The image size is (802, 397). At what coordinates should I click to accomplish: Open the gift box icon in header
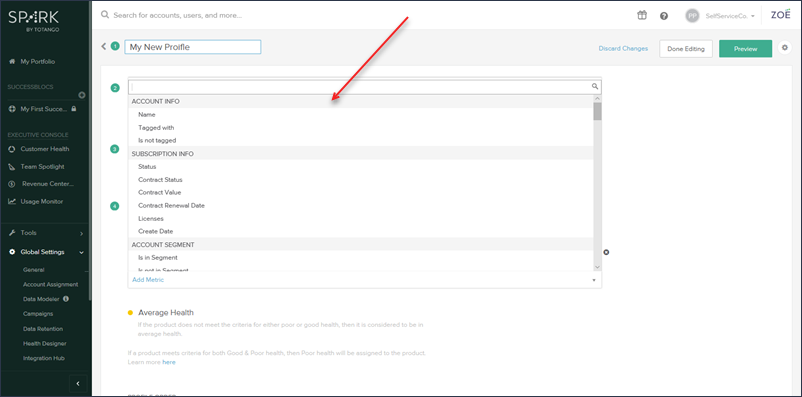(642, 15)
